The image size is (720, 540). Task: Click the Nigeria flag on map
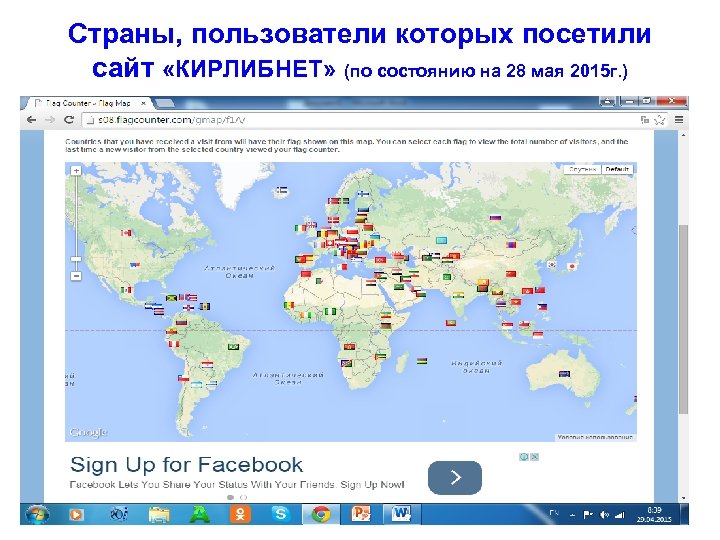pyautogui.click(x=330, y=311)
